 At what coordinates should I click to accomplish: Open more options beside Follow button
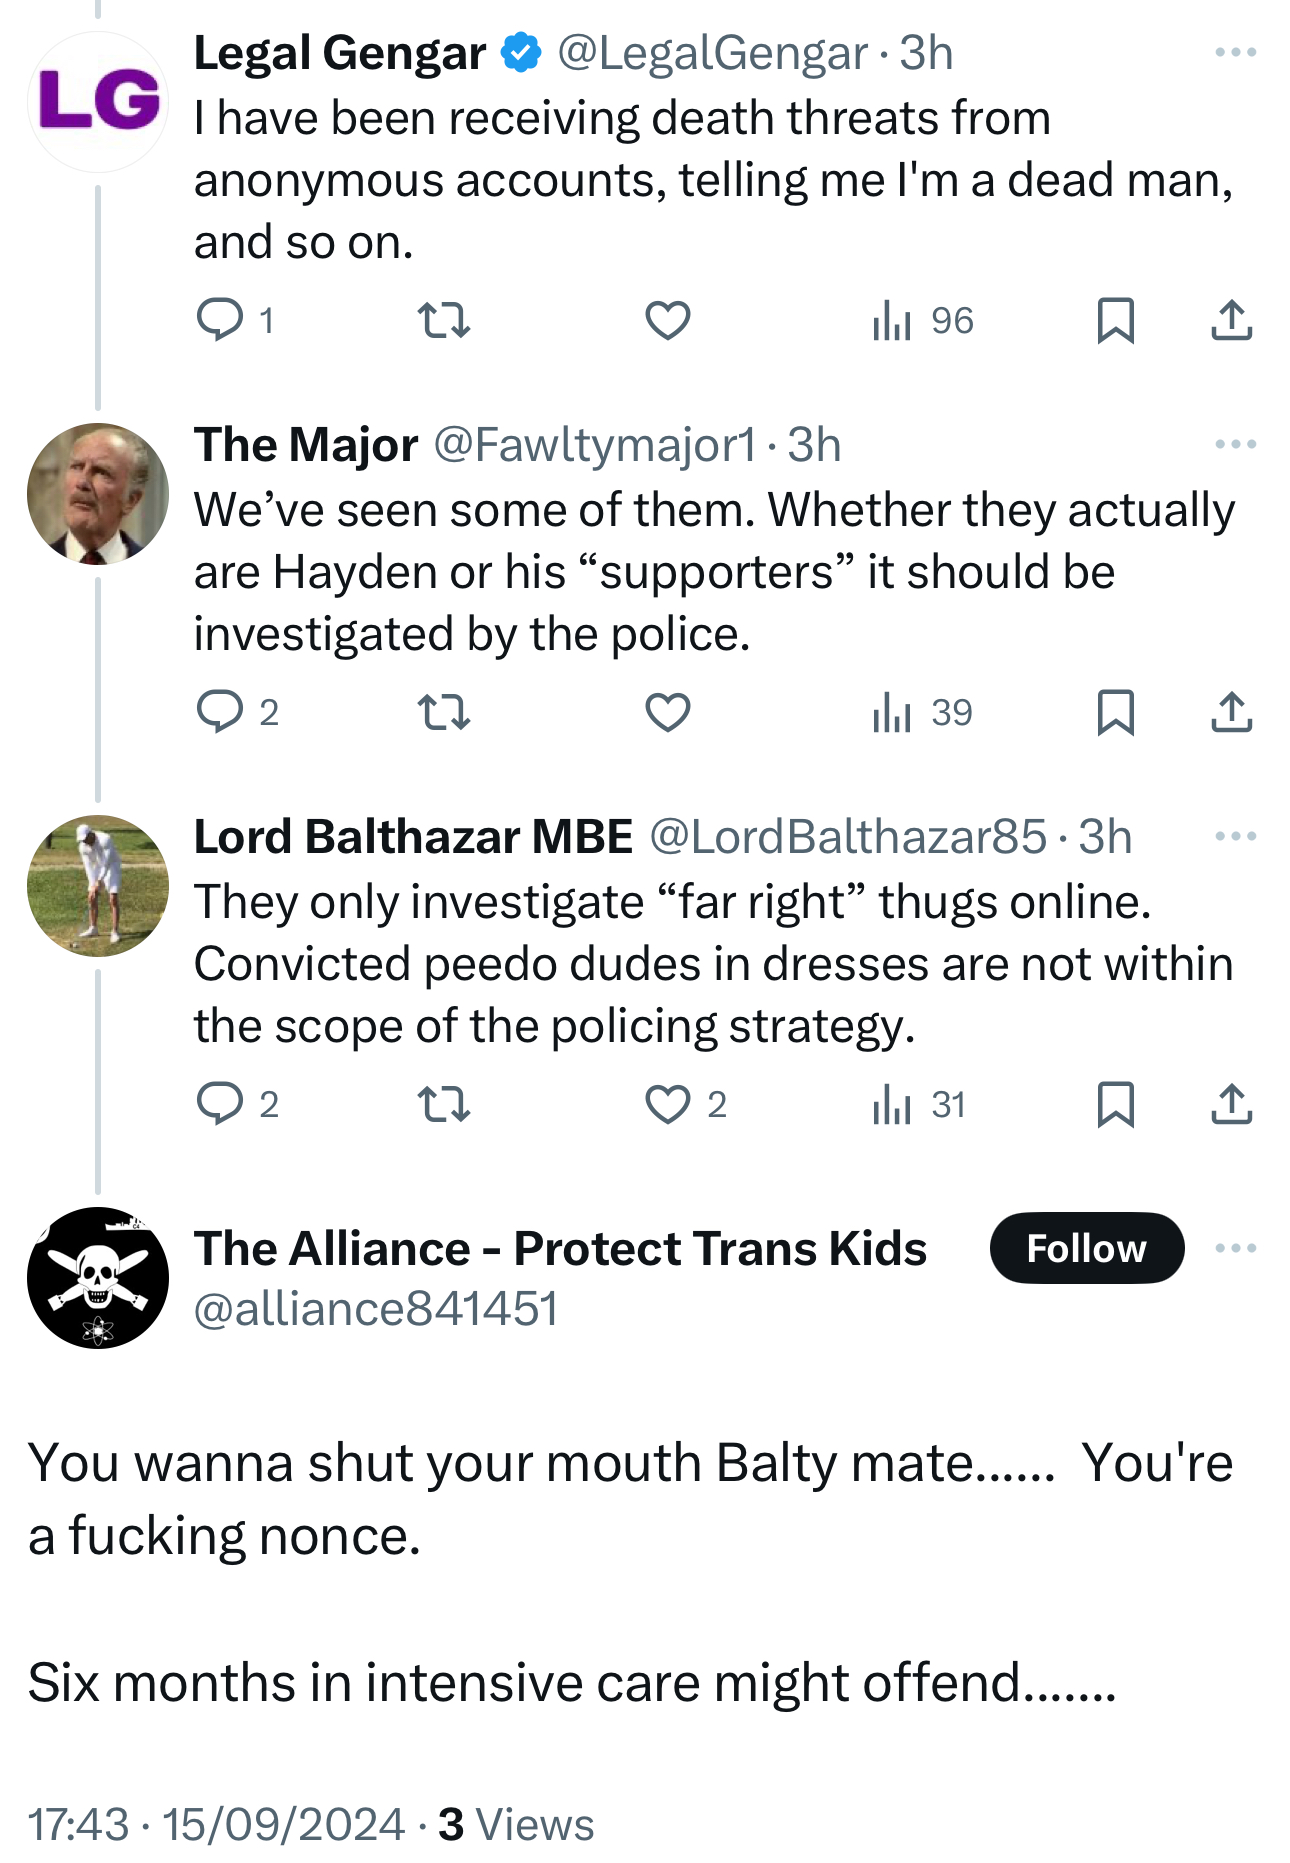(x=1235, y=1248)
